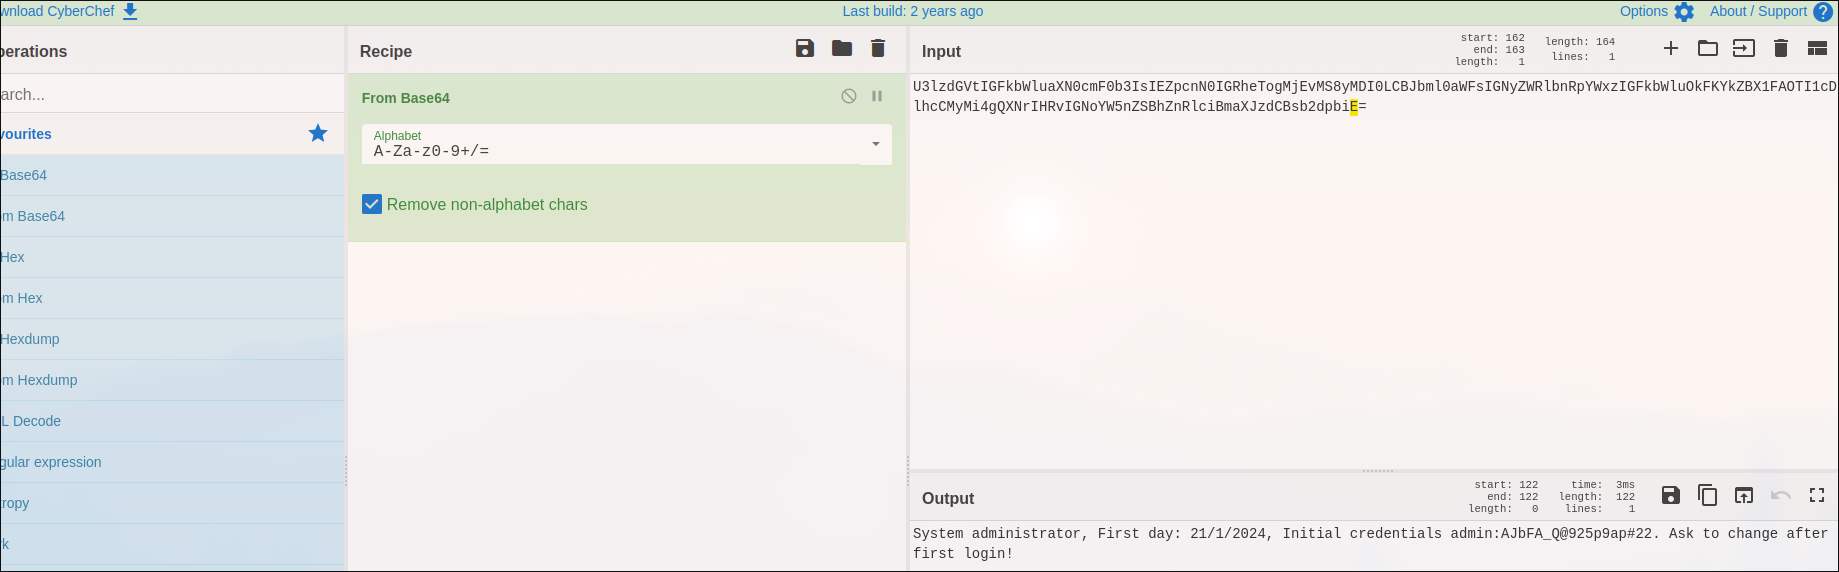This screenshot has width=1839, height=572.
Task: Uncheck Remove non-alphabet chars
Action: point(372,204)
